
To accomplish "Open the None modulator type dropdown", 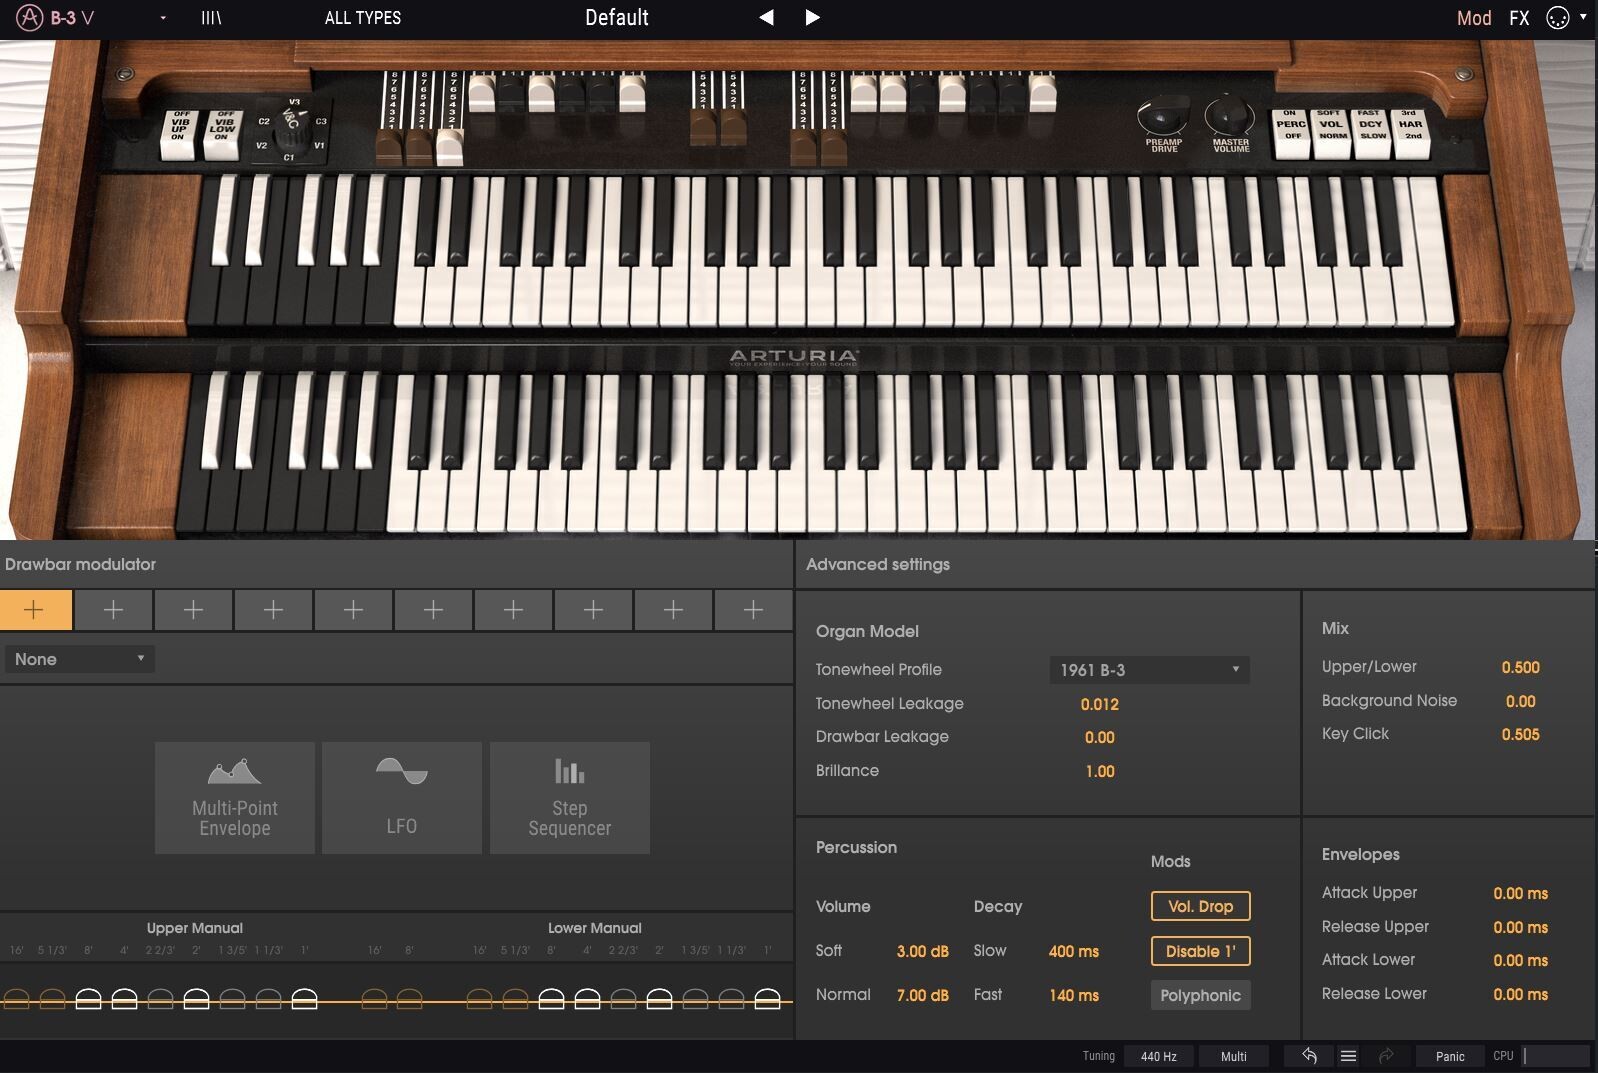I will click(x=79, y=659).
